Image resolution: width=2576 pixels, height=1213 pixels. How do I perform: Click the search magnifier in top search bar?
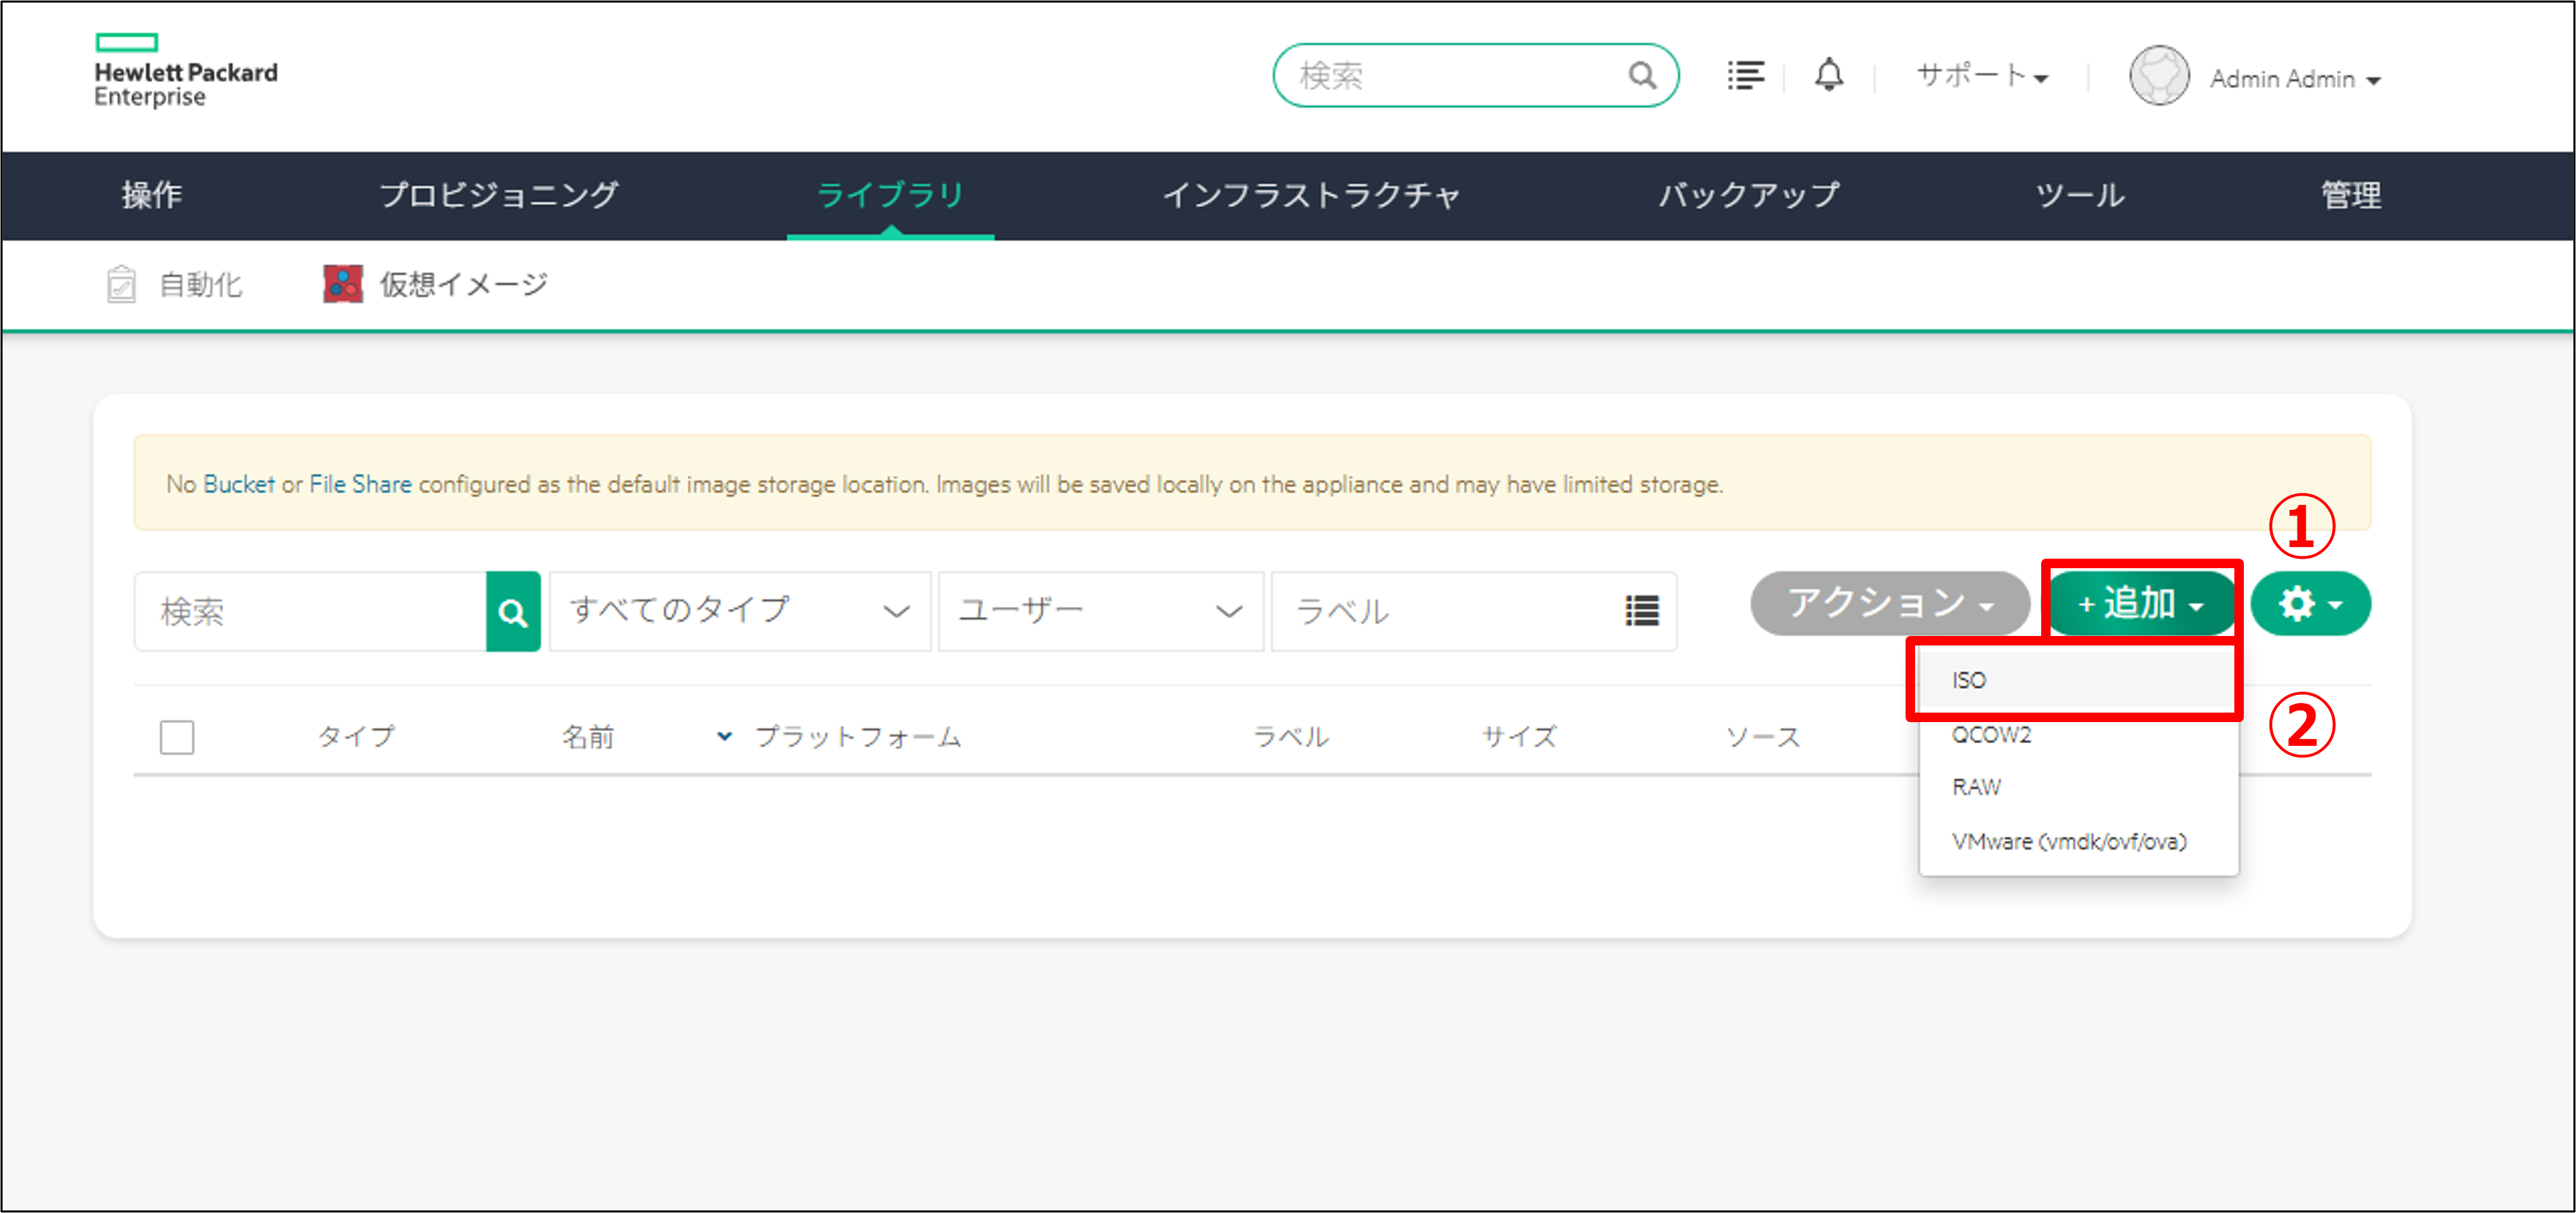1641,75
